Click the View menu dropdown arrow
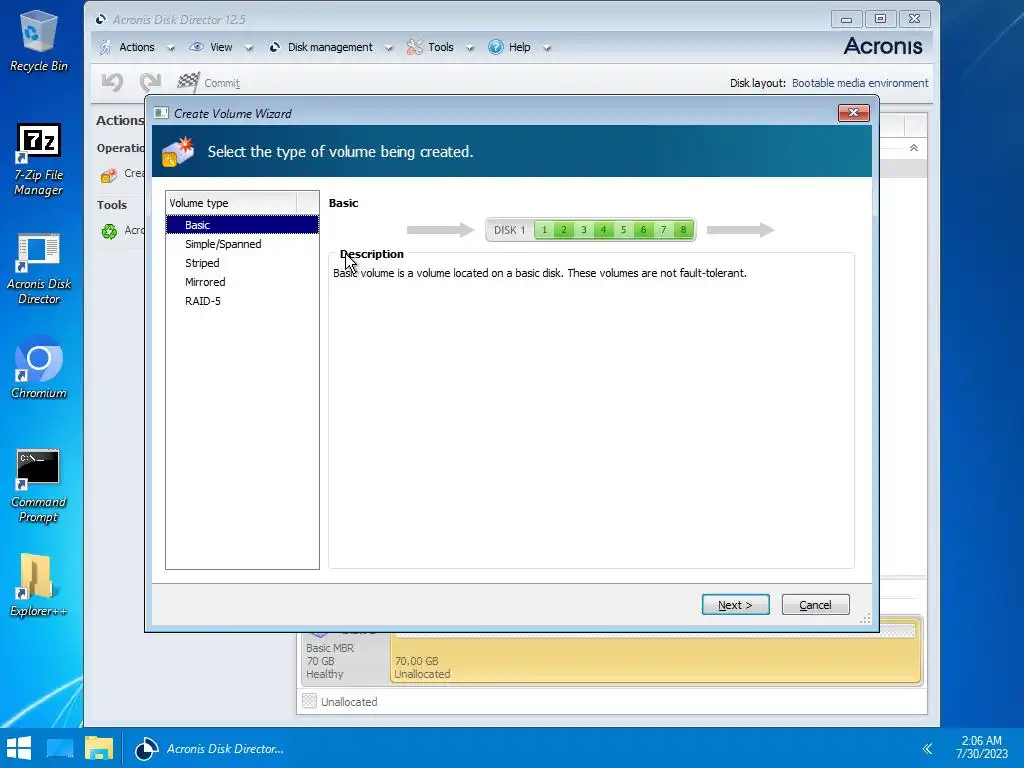Image resolution: width=1024 pixels, height=768 pixels. coord(248,48)
